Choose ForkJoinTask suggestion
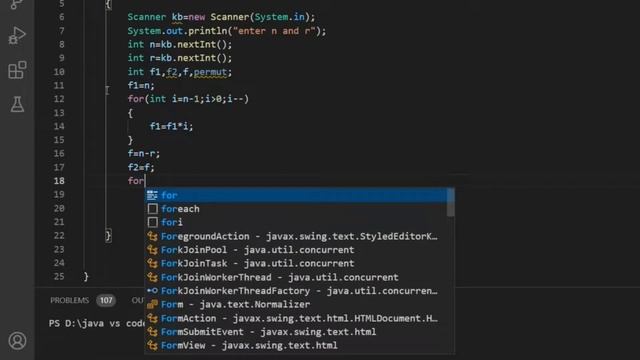 point(296,263)
